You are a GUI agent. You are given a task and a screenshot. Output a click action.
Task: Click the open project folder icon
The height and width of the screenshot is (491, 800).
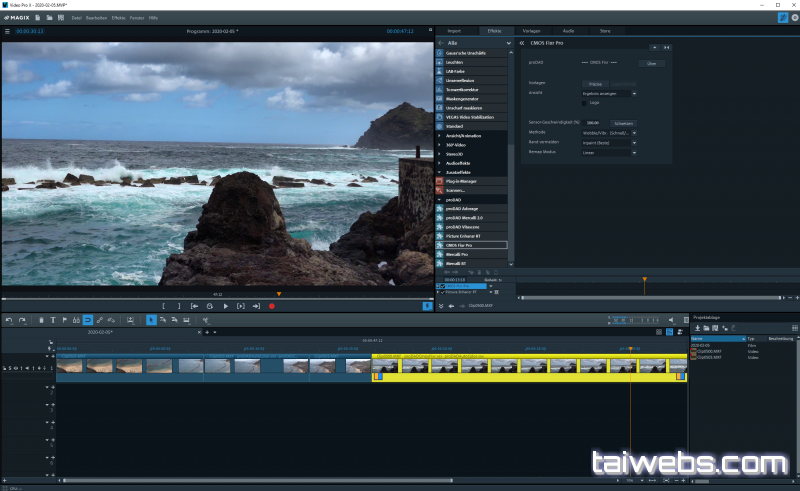[50, 17]
